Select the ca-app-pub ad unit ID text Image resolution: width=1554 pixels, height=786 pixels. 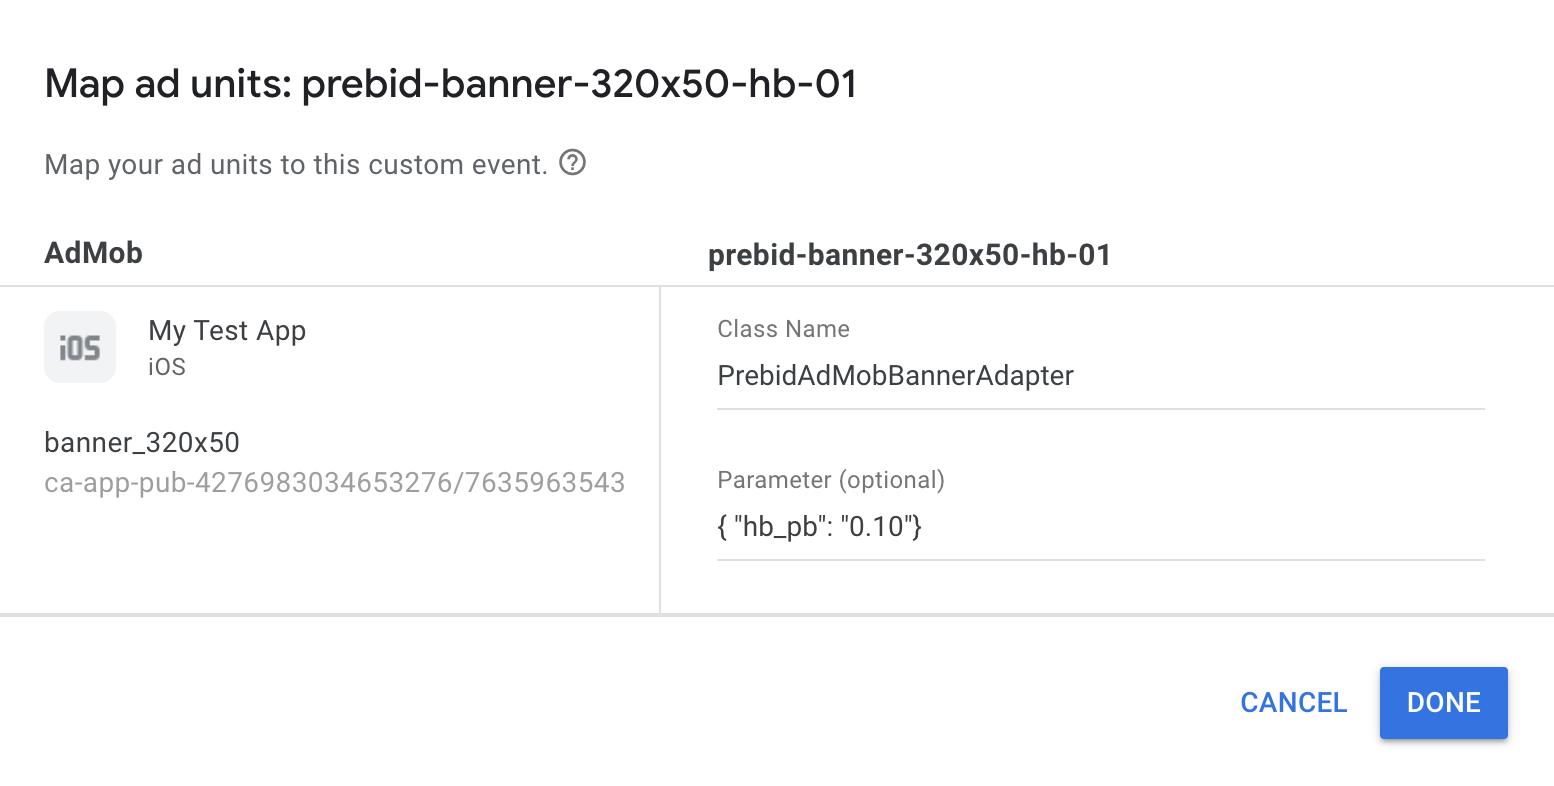334,482
